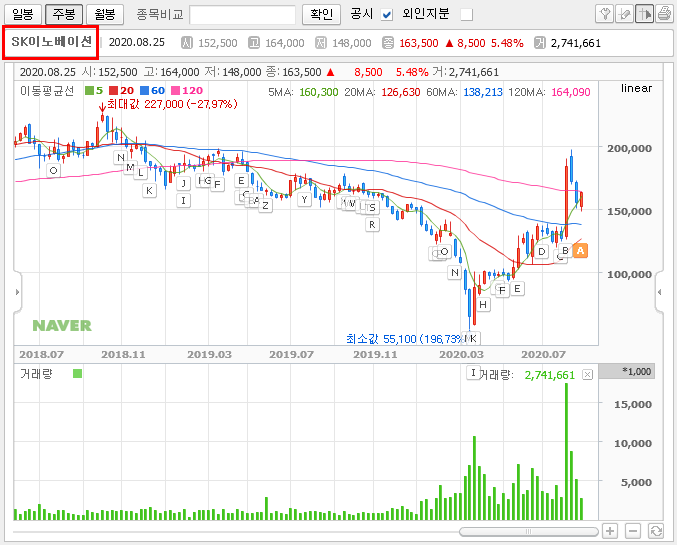
Task: Click the 고 (high price) icon
Action: click(x=254, y=43)
